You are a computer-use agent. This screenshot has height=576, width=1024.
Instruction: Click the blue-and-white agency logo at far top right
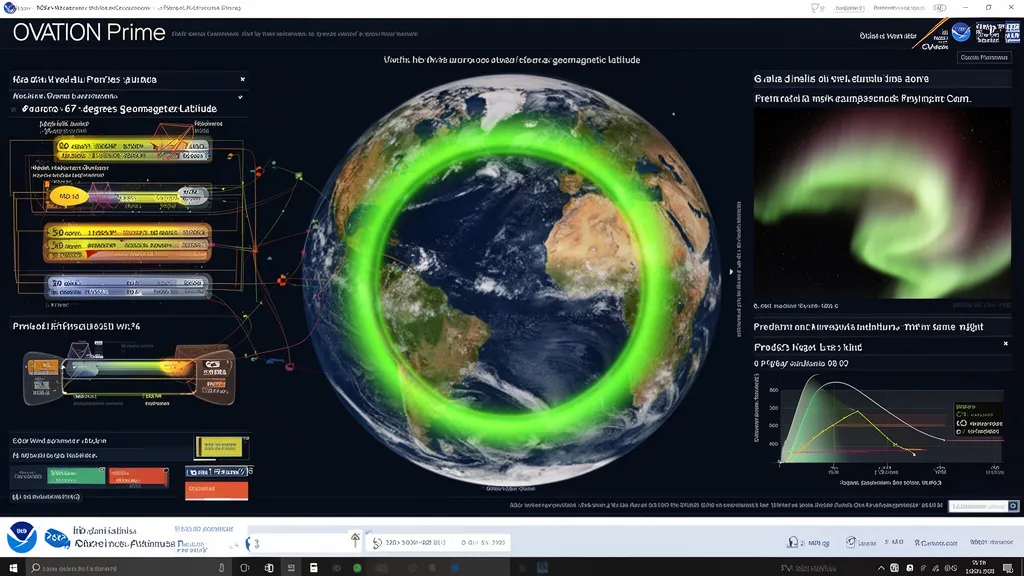(1013, 33)
